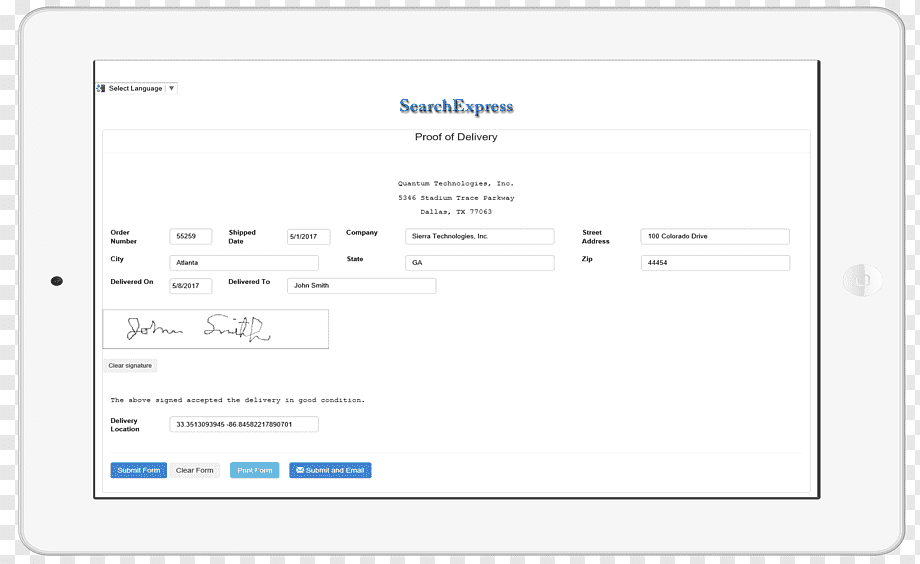Click the SearchExpress logo
920x564 pixels.
[x=456, y=107]
